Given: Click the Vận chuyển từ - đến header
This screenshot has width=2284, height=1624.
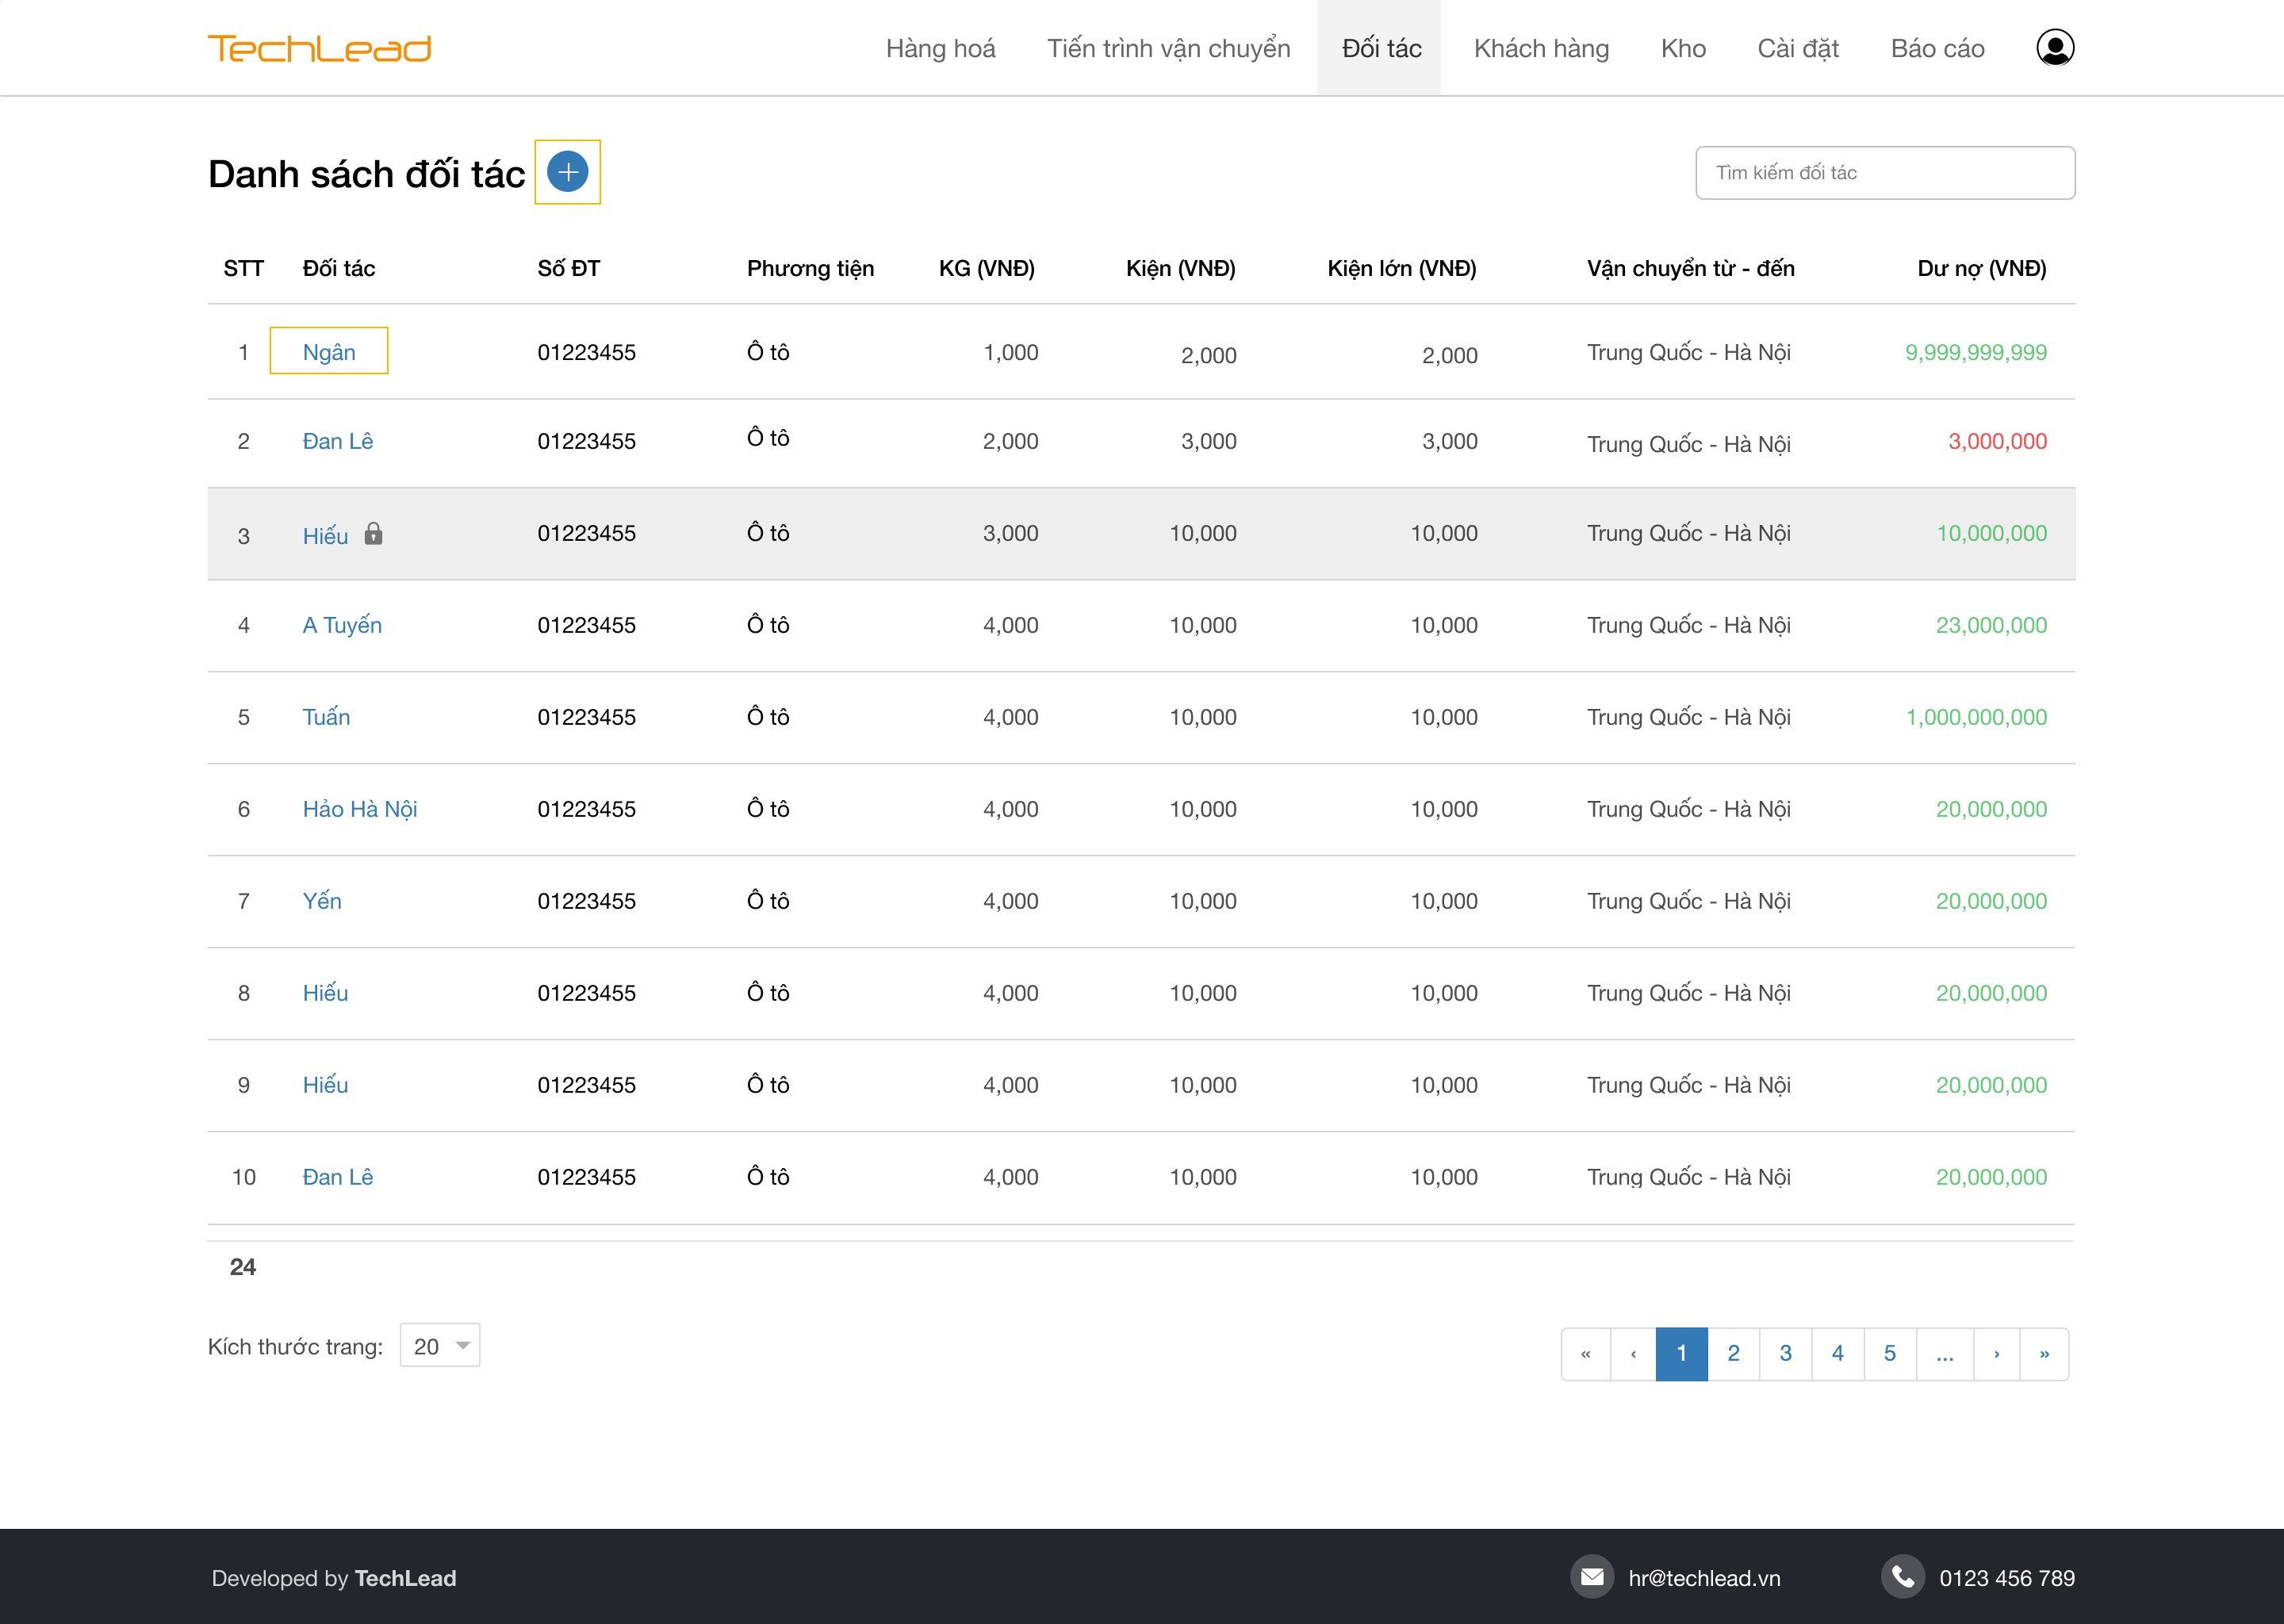Looking at the screenshot, I should [1691, 268].
